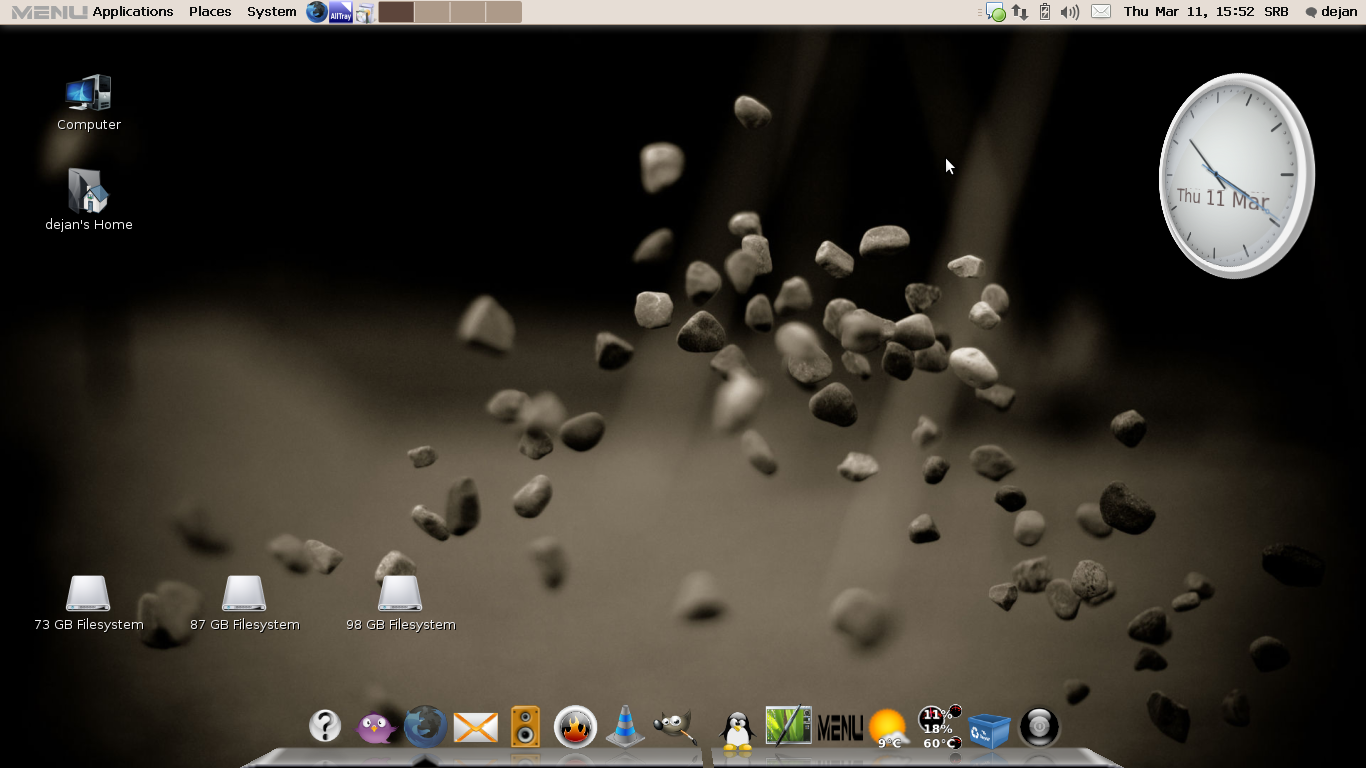Open the System menu

pos(272,12)
